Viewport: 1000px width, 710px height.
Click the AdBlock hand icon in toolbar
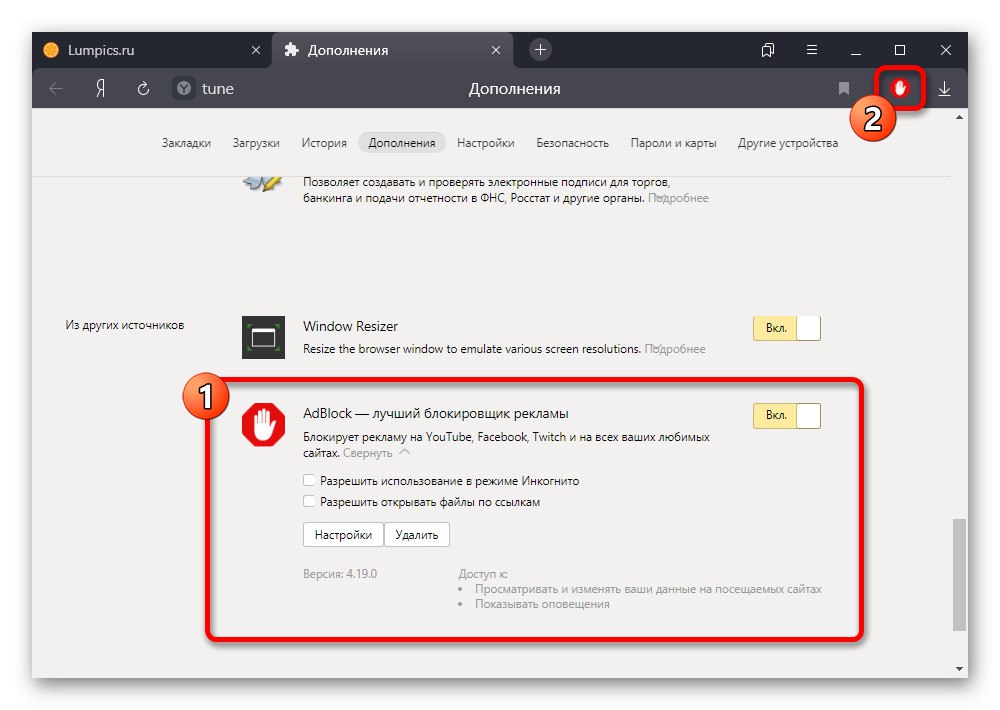pyautogui.click(x=900, y=88)
